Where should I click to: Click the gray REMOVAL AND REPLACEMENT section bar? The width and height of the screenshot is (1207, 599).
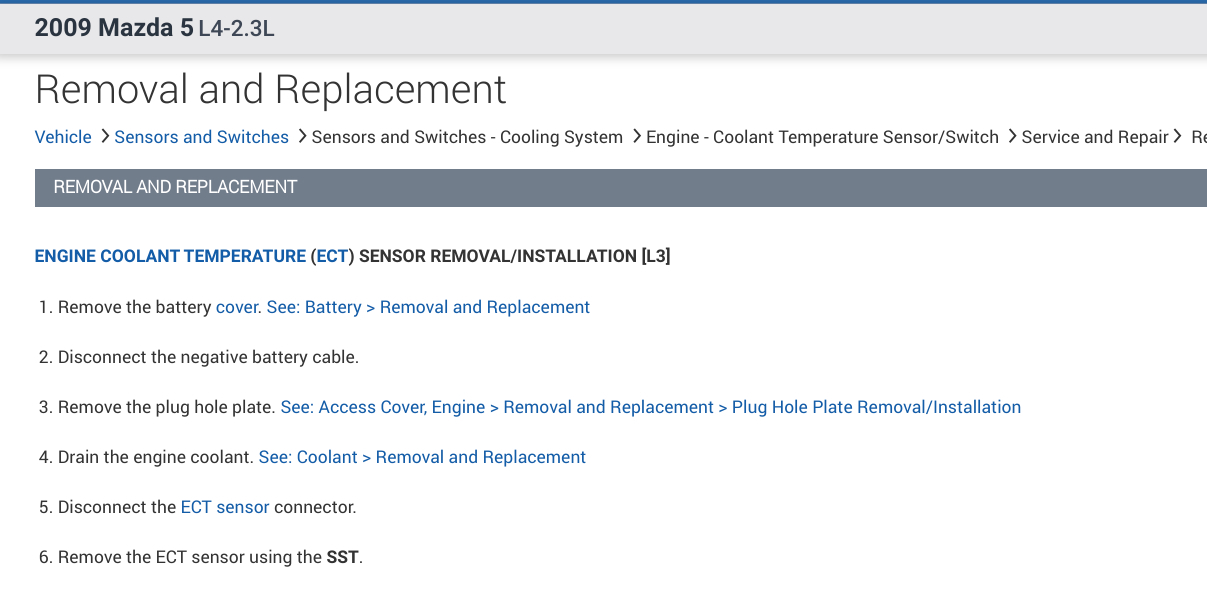point(620,187)
